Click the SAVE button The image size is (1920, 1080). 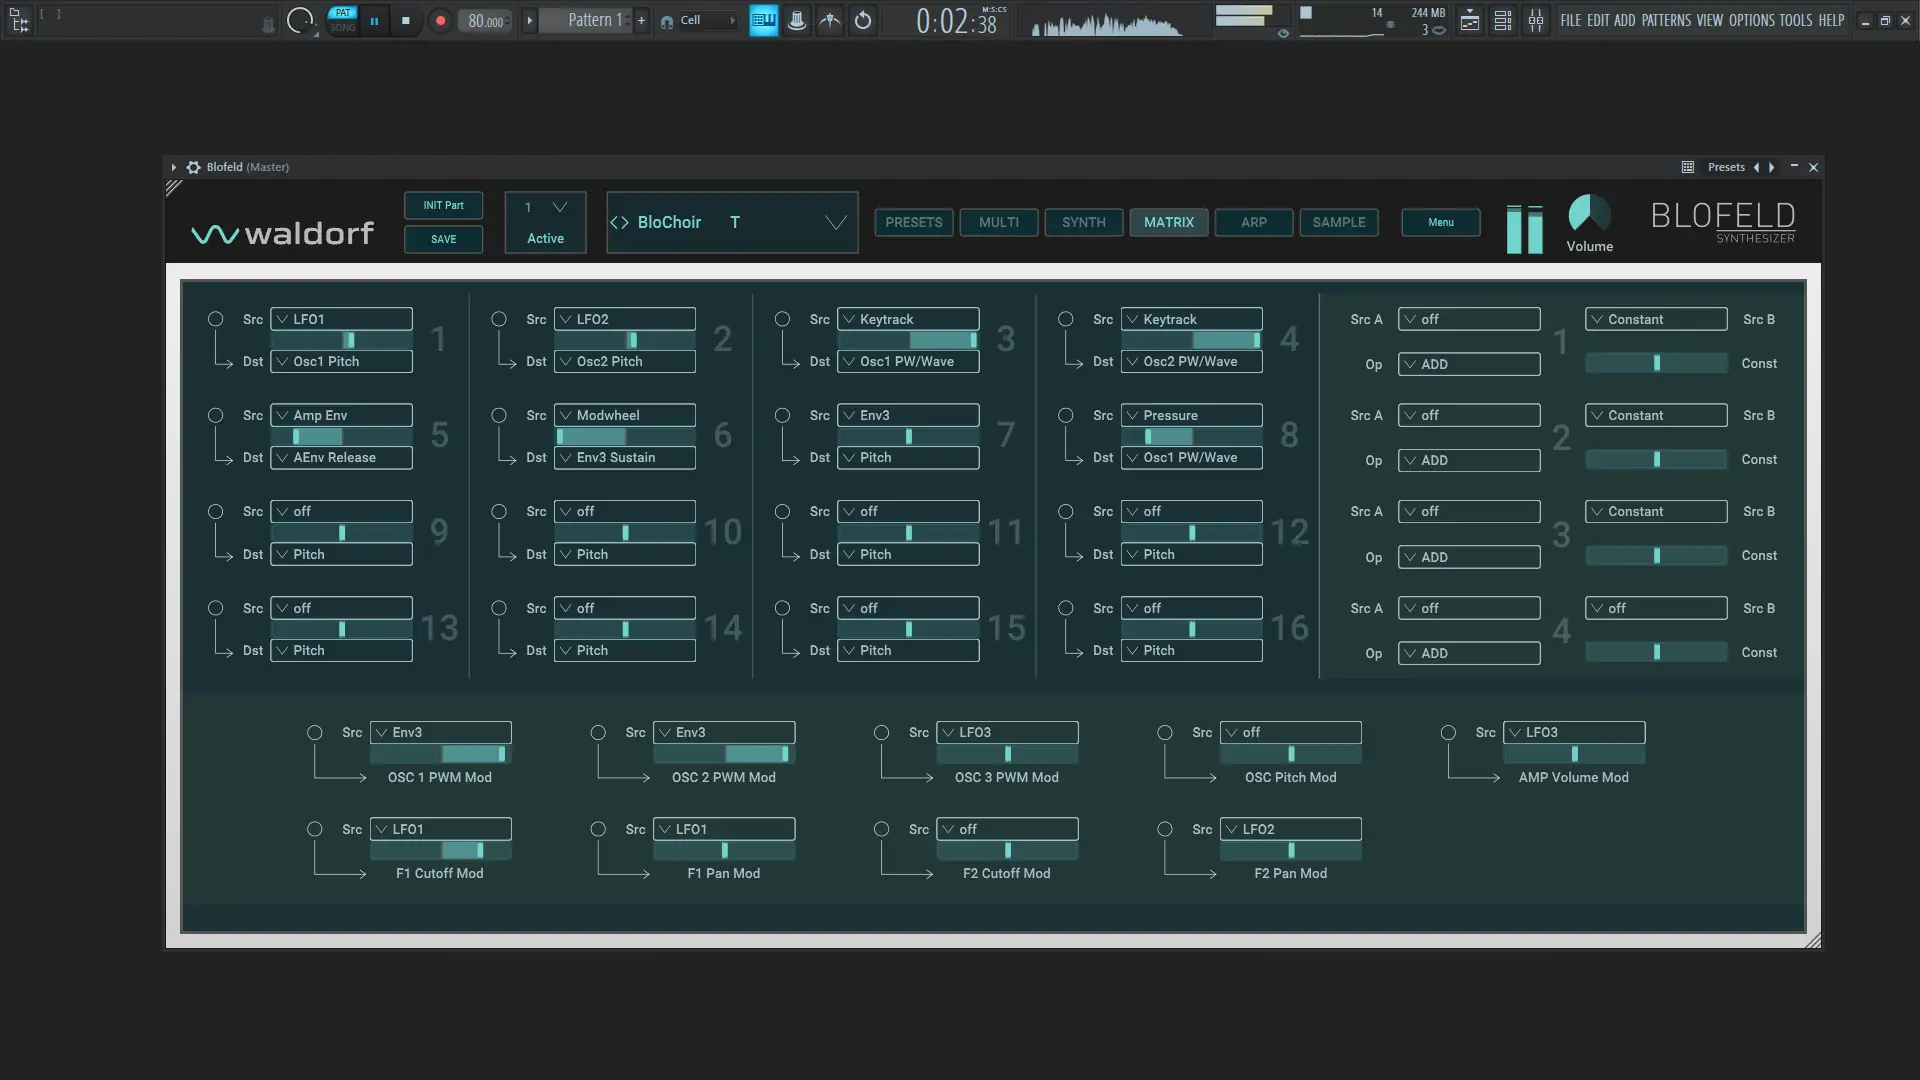[443, 239]
